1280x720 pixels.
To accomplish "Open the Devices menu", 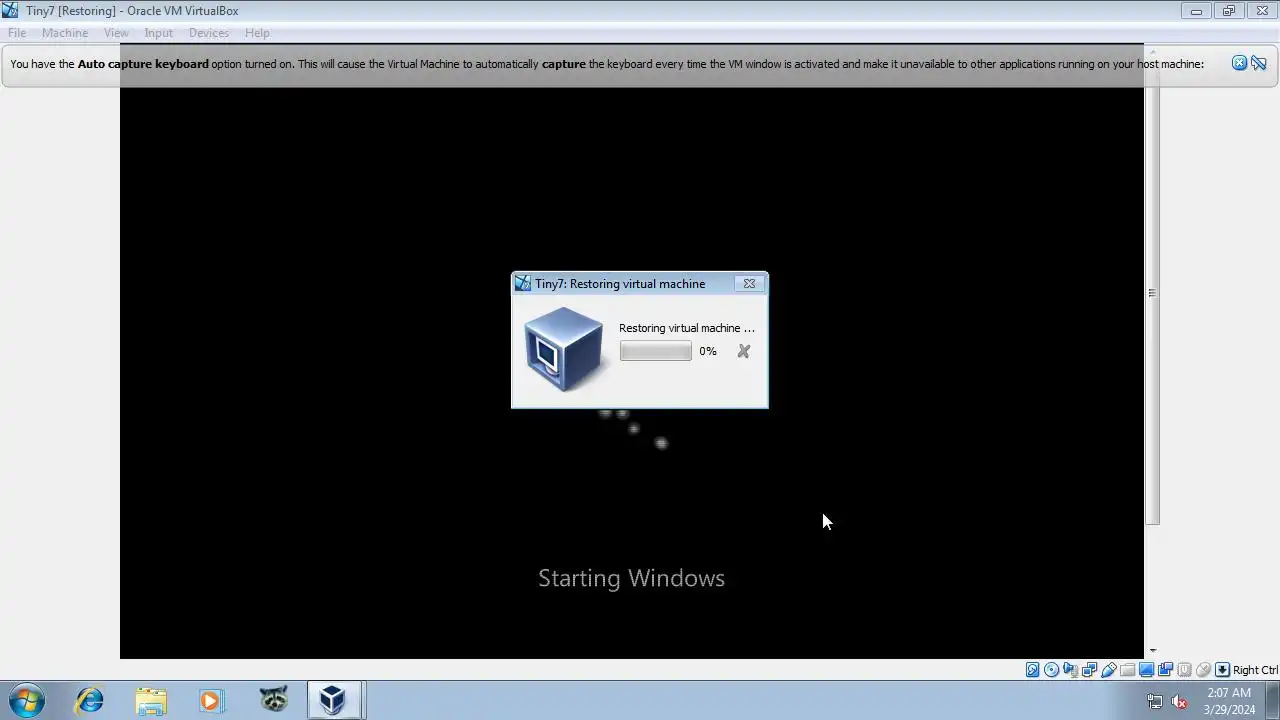I will (x=209, y=33).
